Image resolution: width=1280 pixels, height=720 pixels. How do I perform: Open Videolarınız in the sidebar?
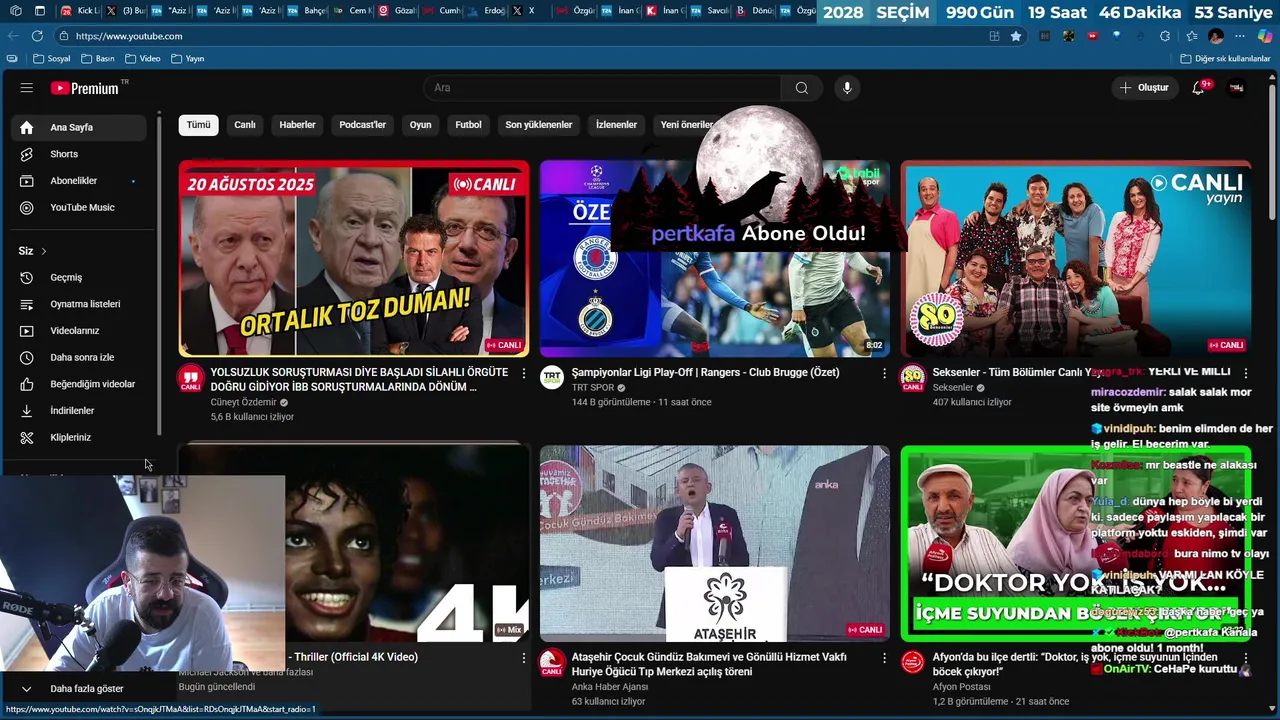click(x=79, y=331)
